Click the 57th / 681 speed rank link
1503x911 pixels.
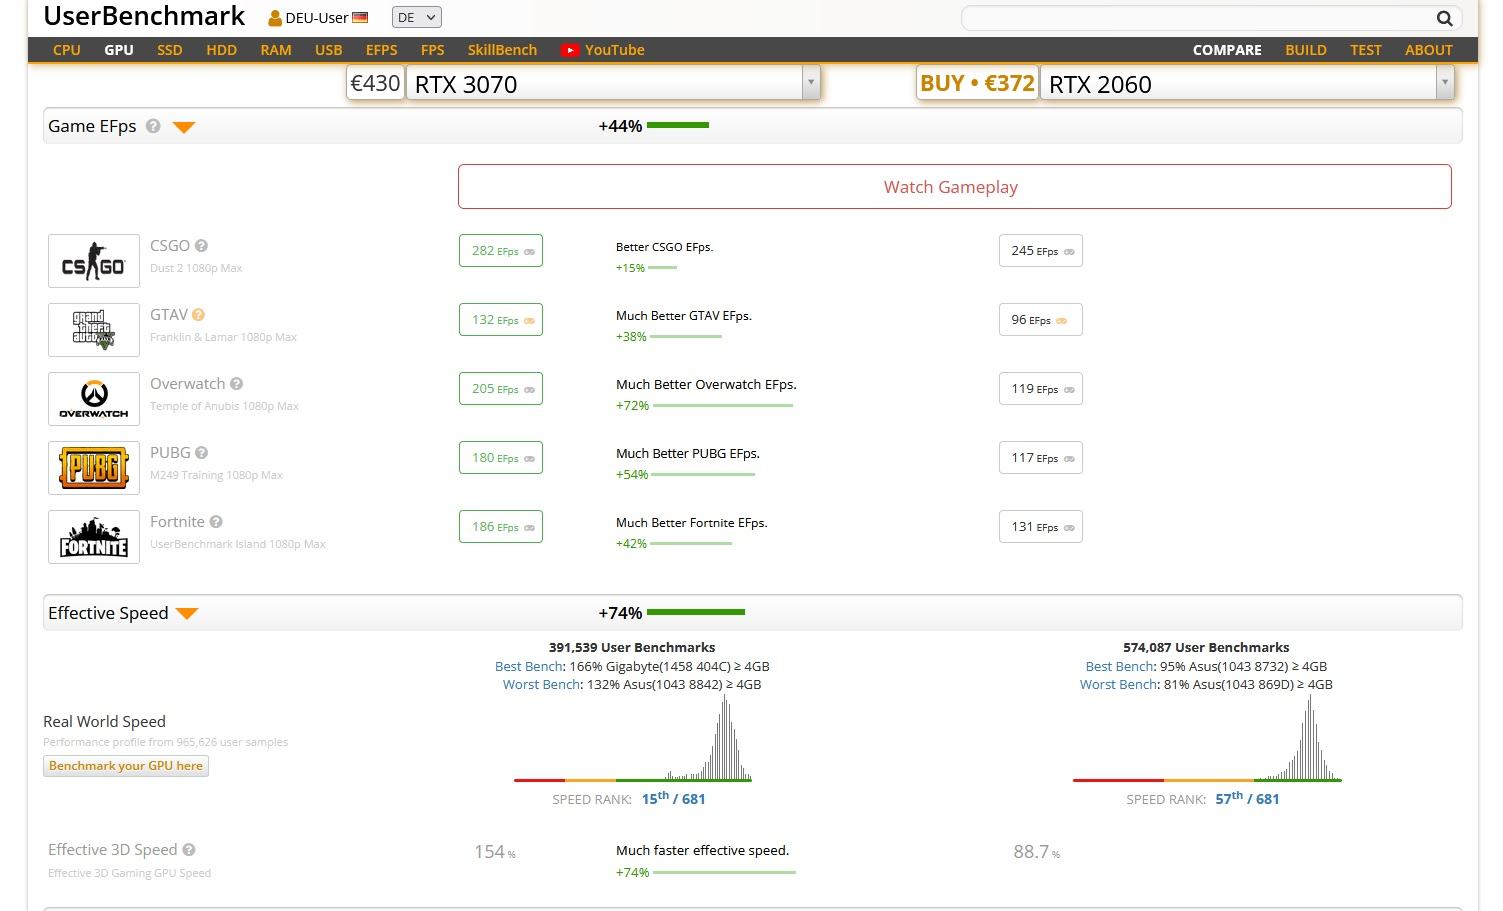pyautogui.click(x=1247, y=798)
